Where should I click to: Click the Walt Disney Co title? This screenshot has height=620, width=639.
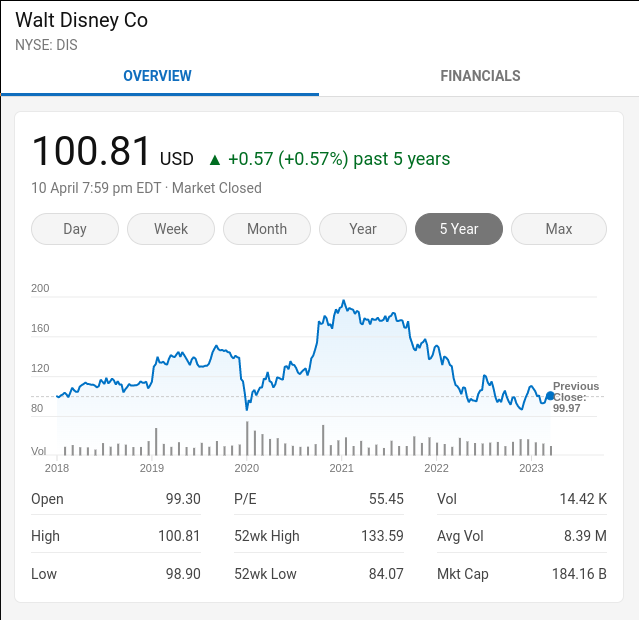(x=81, y=21)
